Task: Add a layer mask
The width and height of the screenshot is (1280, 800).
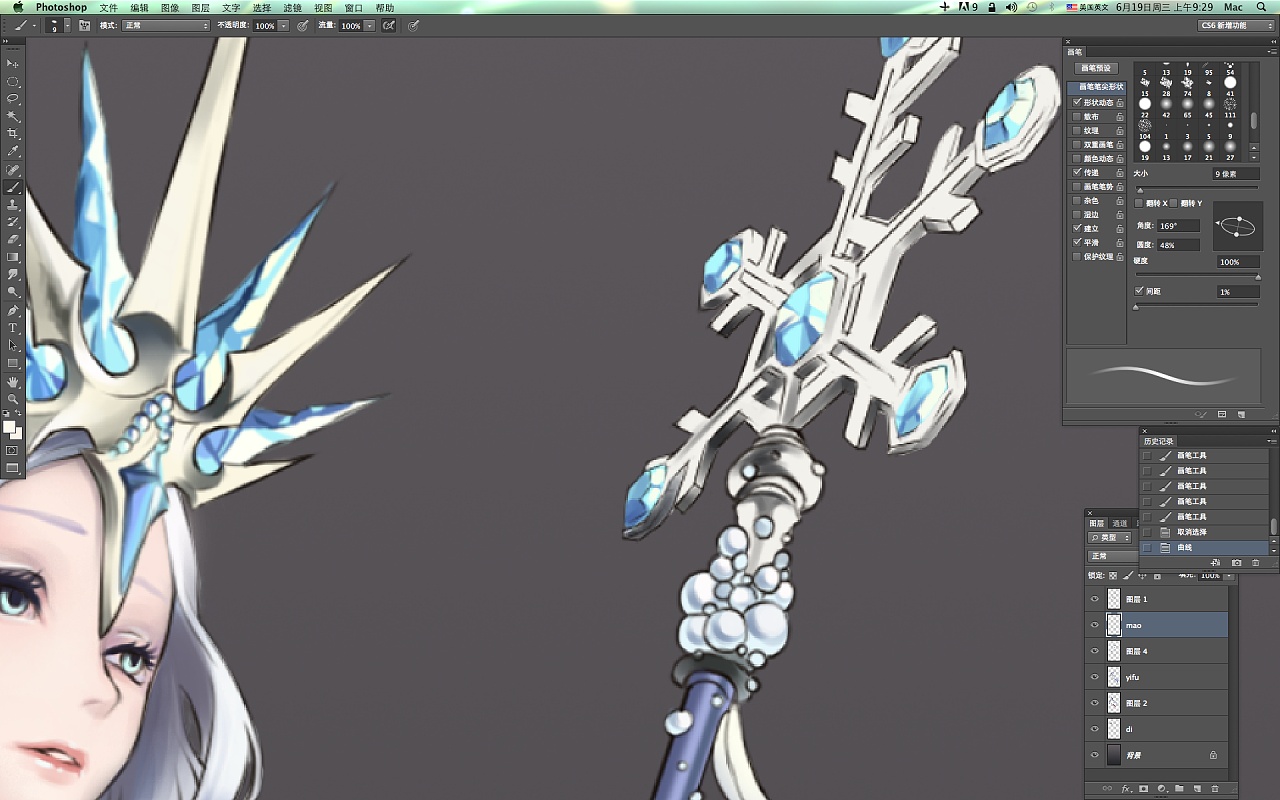Action: (1144, 789)
